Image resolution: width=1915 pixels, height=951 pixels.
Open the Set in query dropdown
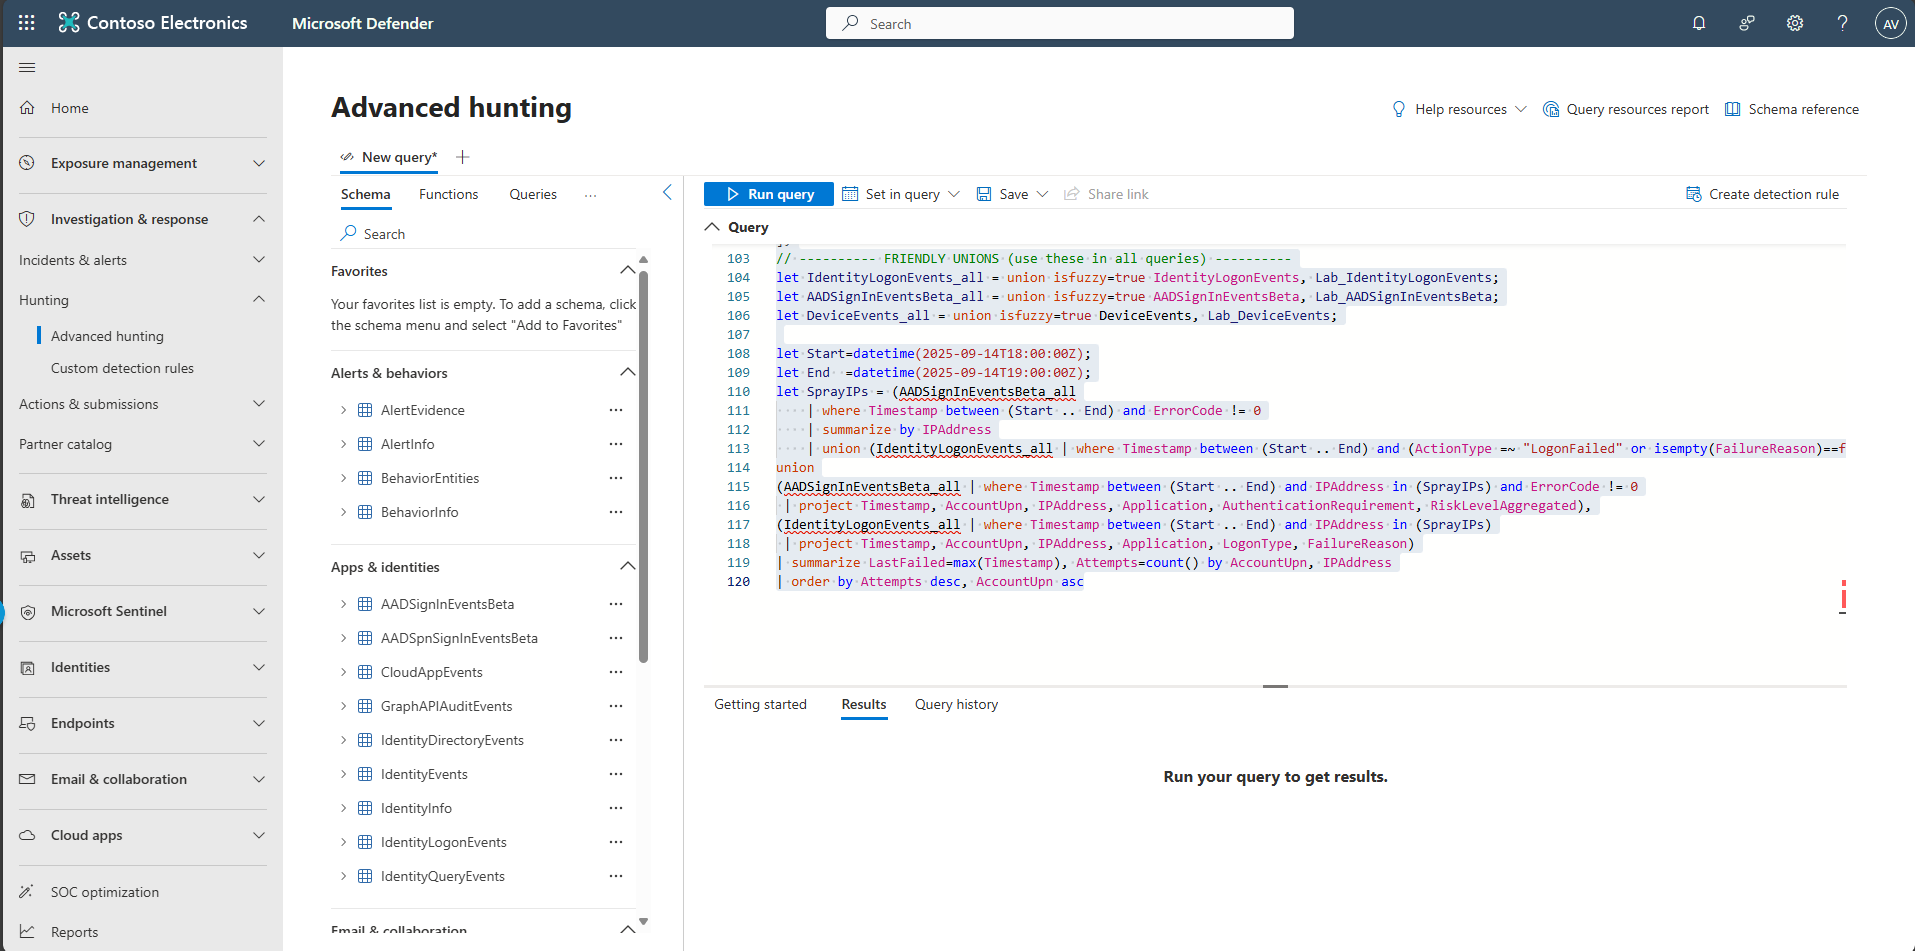[901, 194]
